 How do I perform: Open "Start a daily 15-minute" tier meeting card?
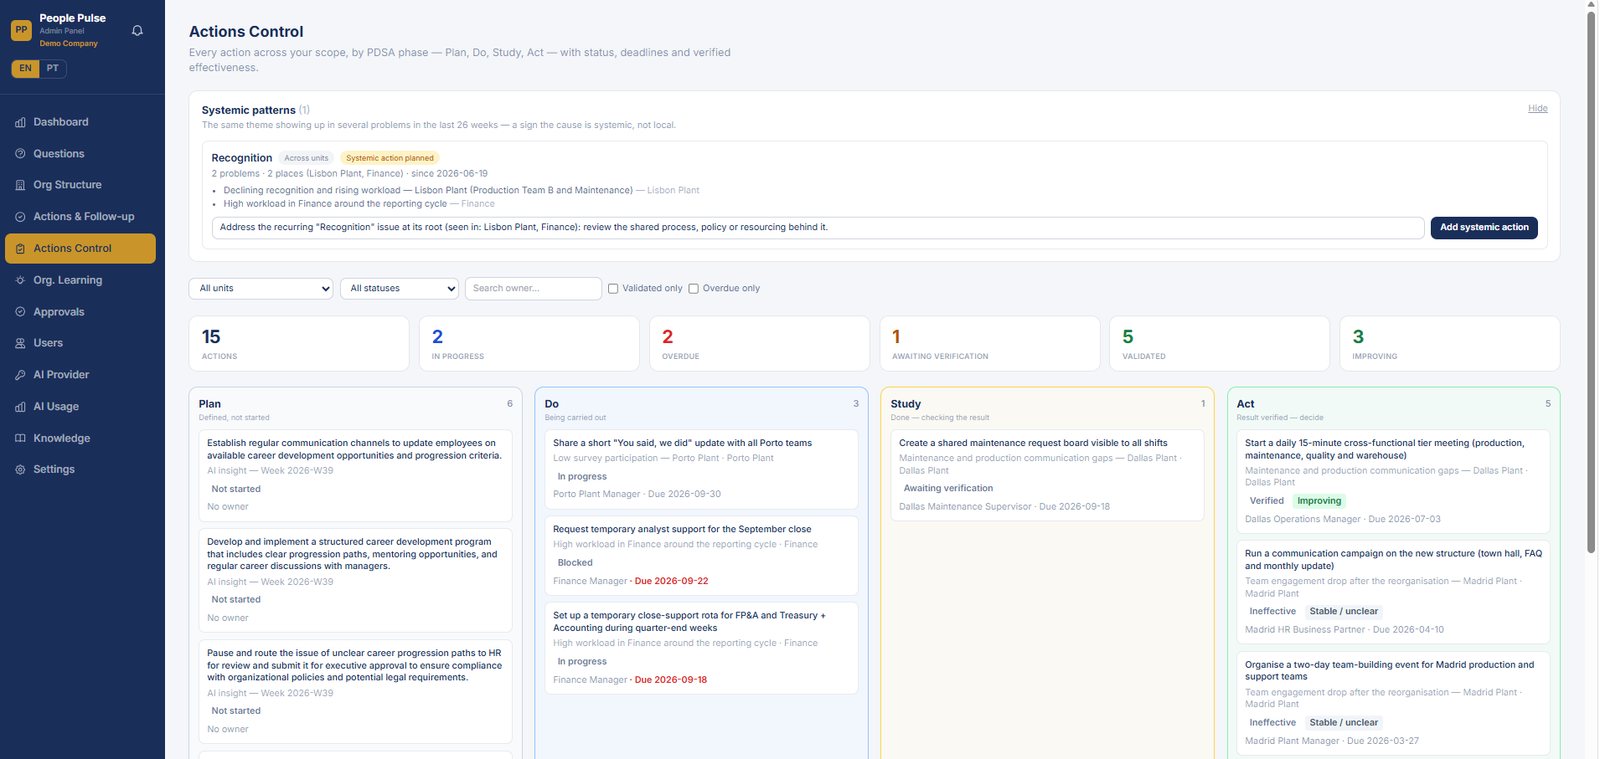point(1393,481)
